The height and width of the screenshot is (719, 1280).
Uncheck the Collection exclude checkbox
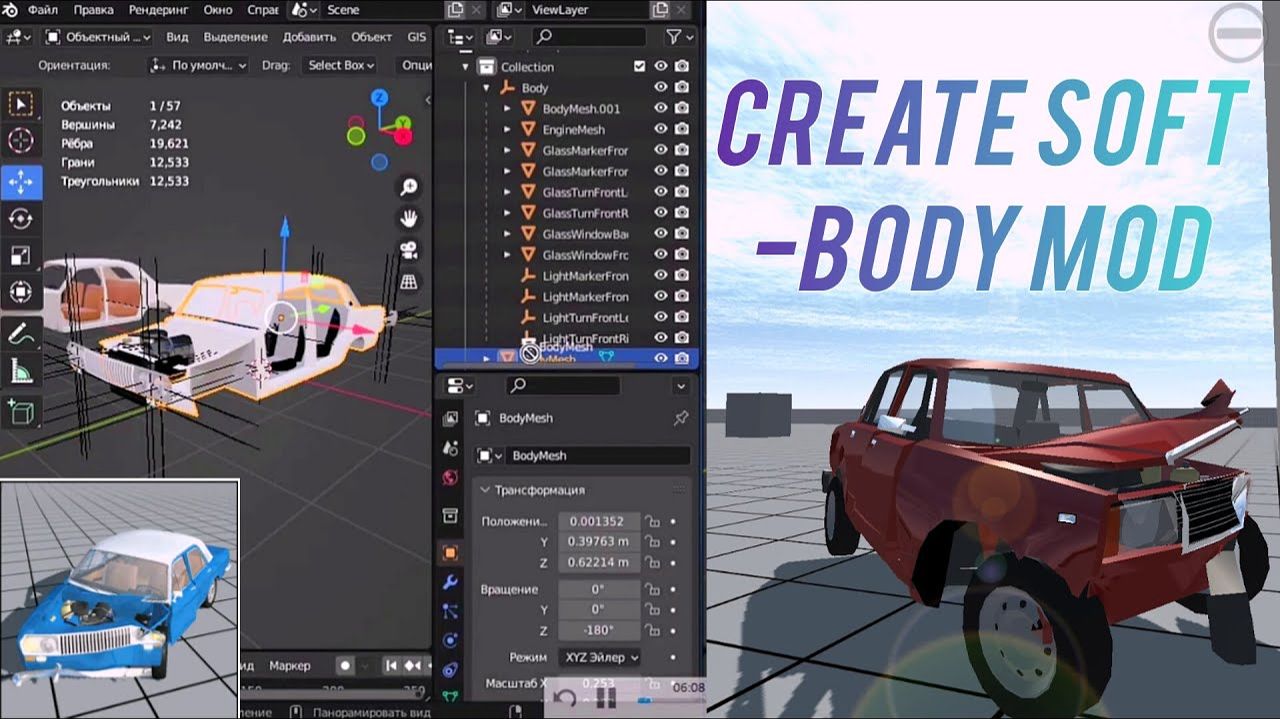(x=640, y=66)
